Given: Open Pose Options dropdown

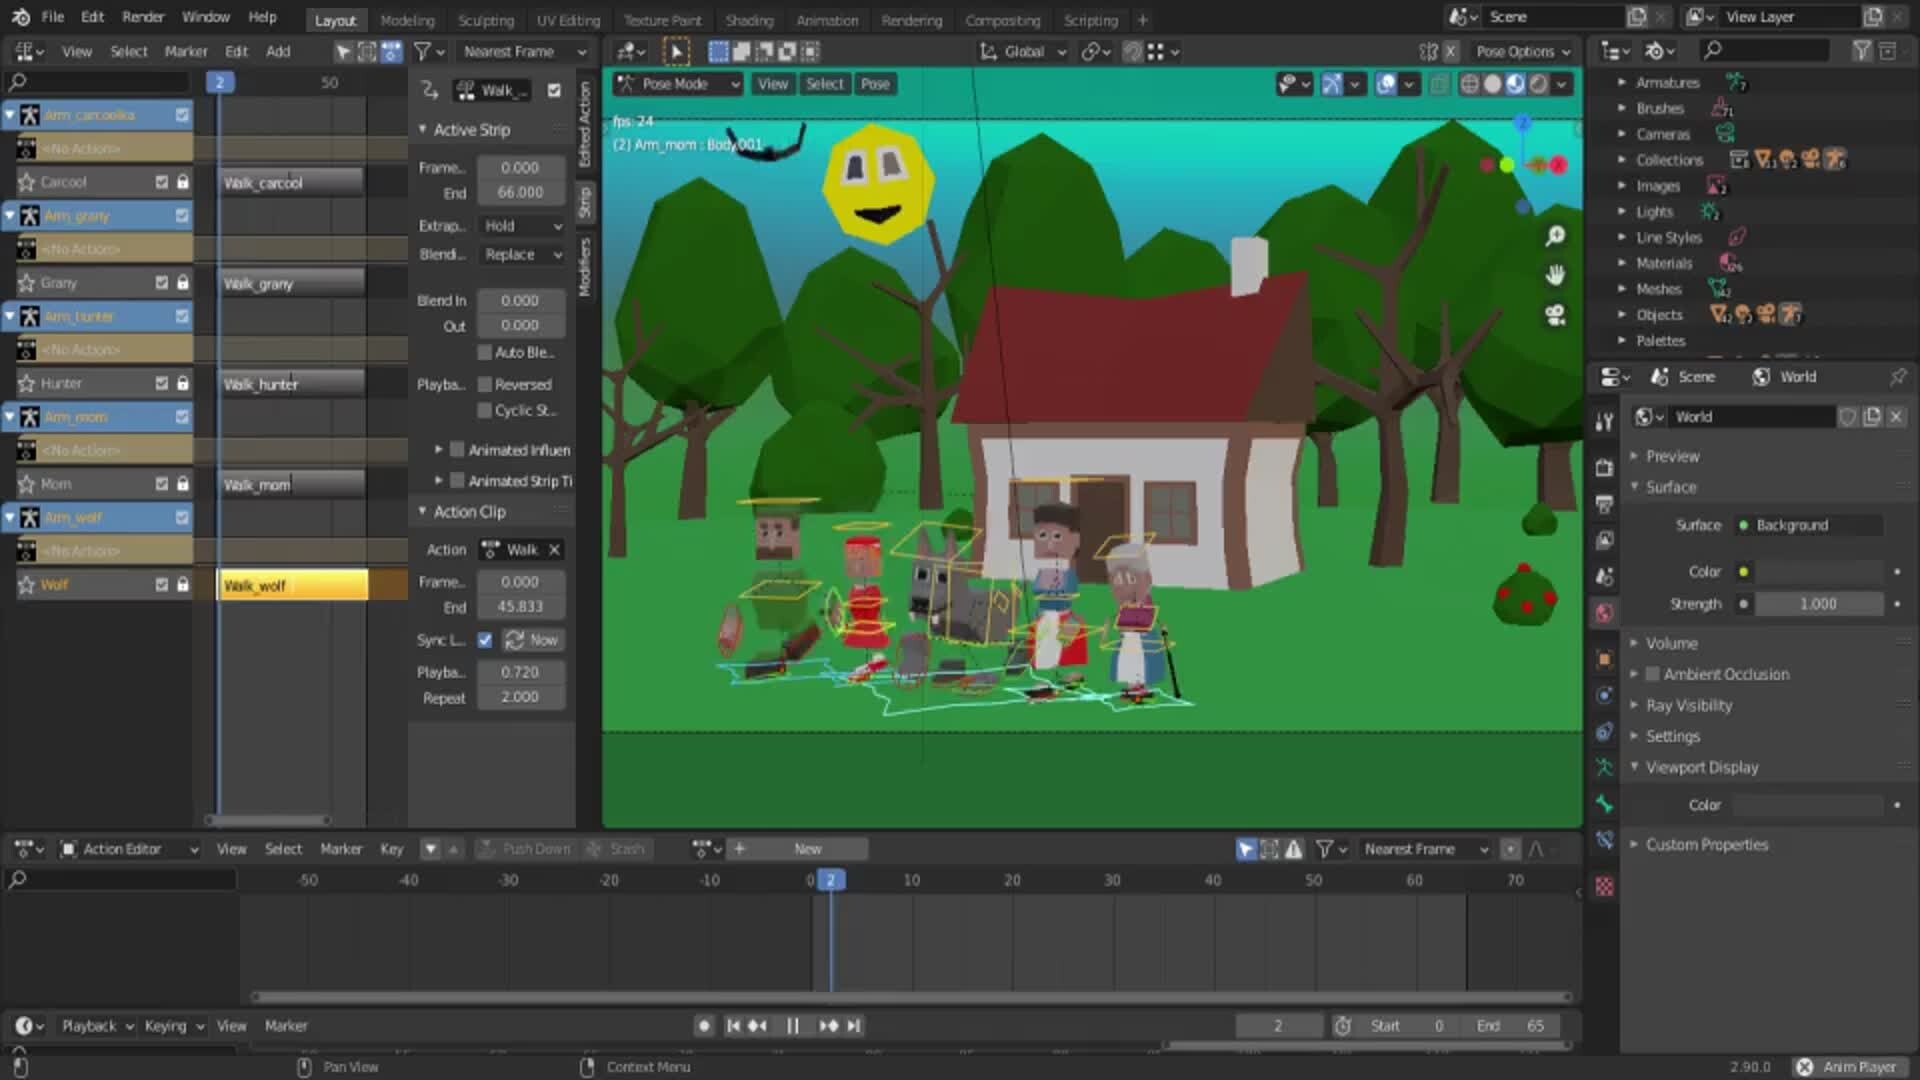Looking at the screenshot, I should (1523, 52).
